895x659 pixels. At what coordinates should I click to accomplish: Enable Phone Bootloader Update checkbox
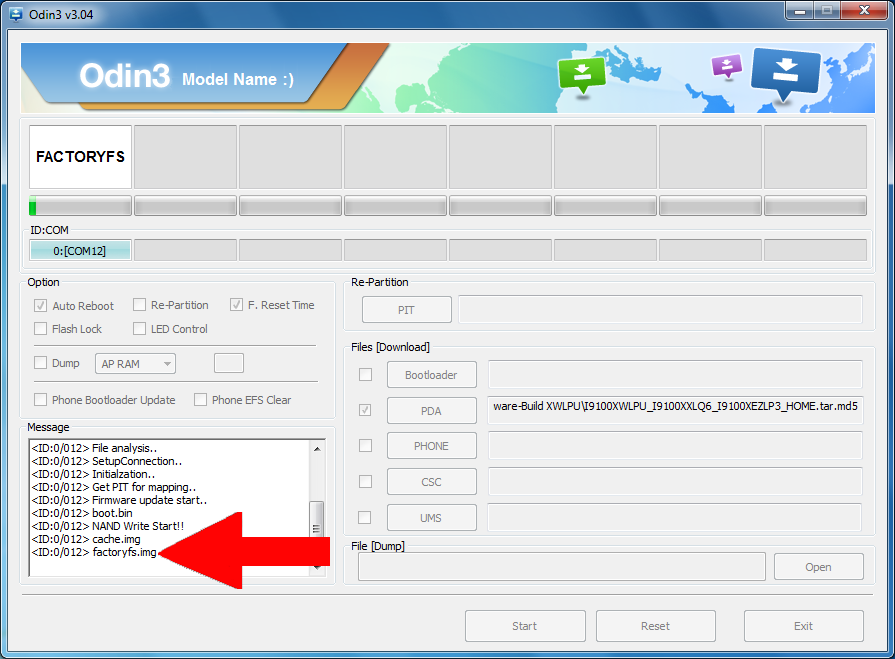40,399
